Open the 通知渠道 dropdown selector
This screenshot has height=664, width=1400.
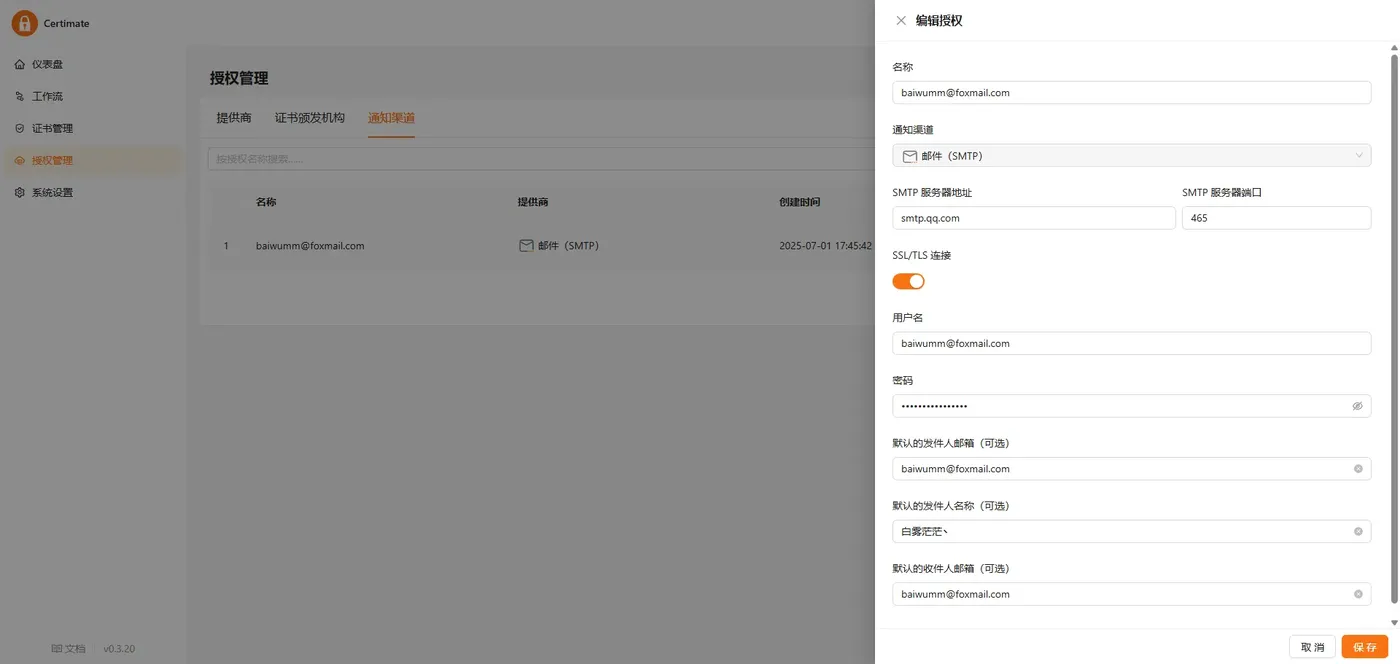tap(1131, 155)
